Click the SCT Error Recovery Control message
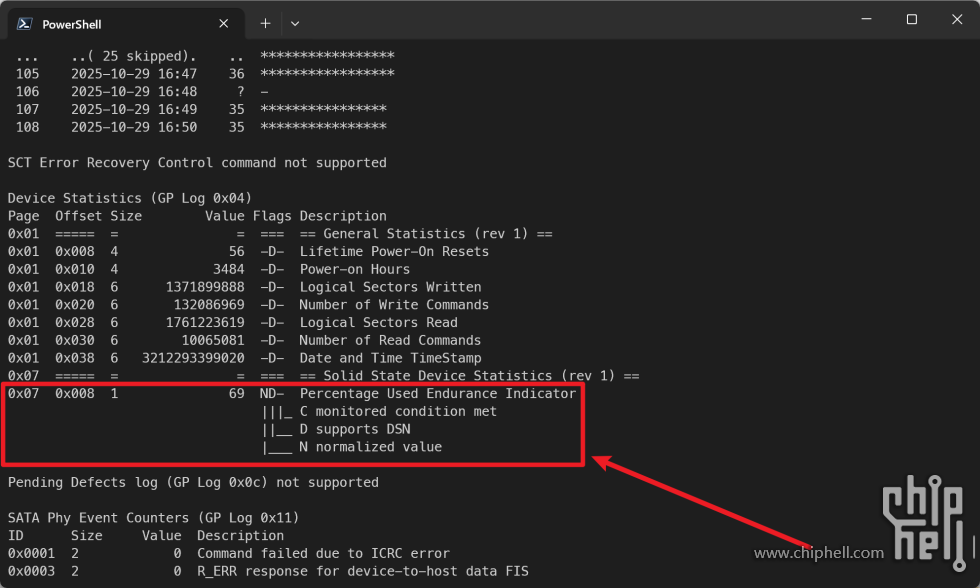Image resolution: width=980 pixels, height=588 pixels. tap(196, 162)
